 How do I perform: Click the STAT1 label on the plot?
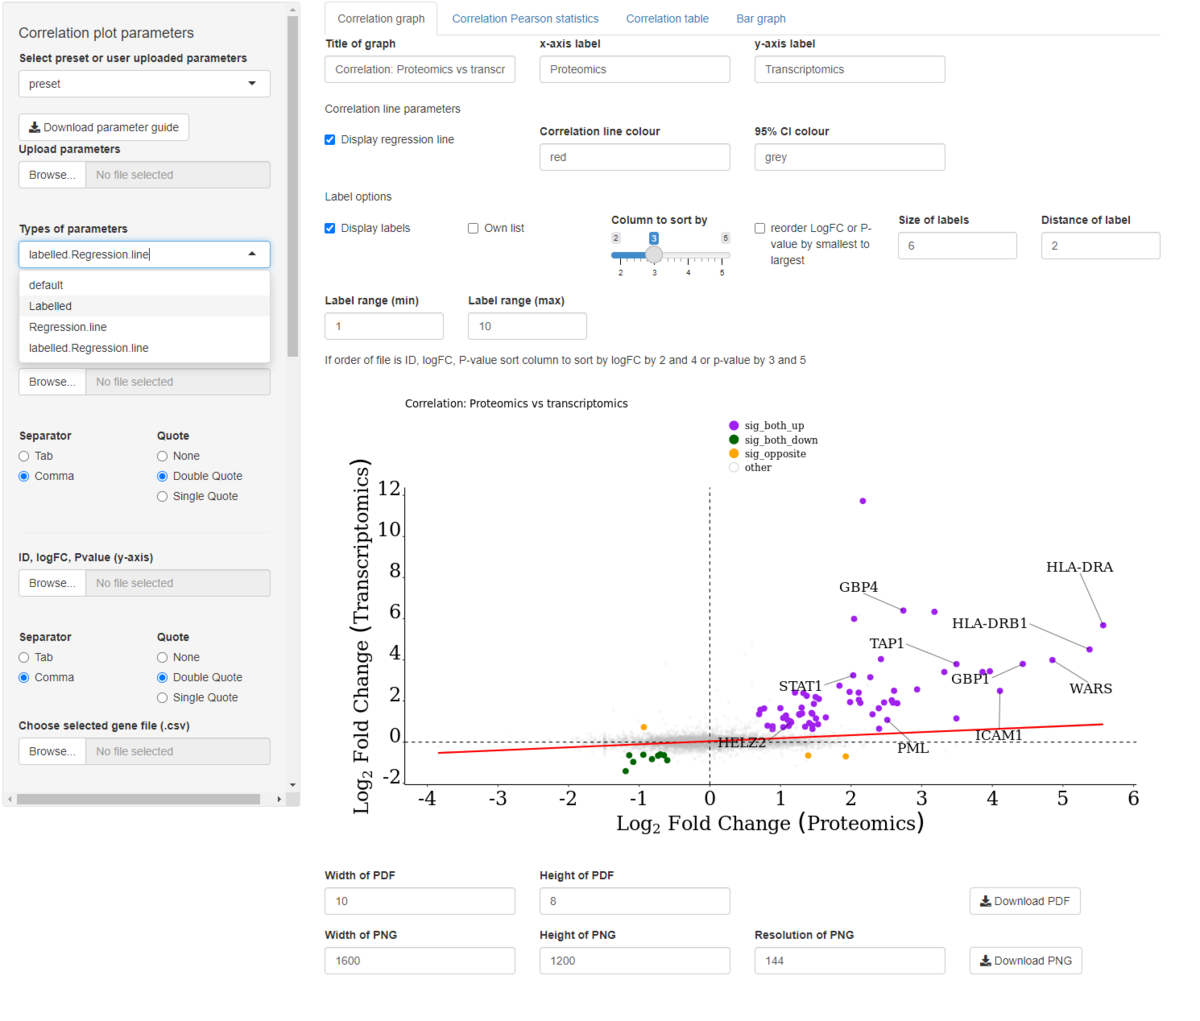pos(800,686)
